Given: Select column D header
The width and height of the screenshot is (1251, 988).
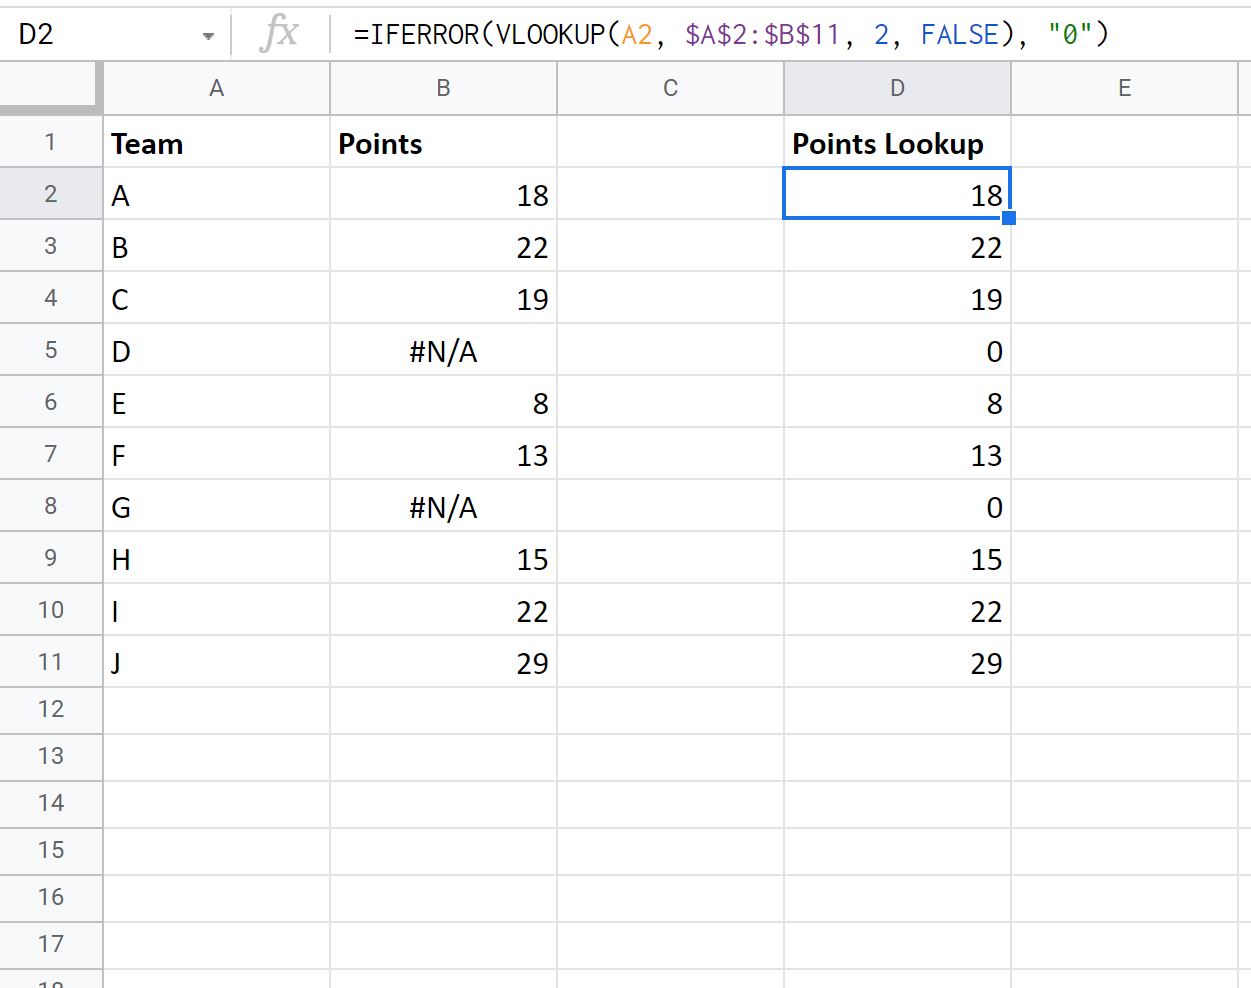Looking at the screenshot, I should (897, 88).
